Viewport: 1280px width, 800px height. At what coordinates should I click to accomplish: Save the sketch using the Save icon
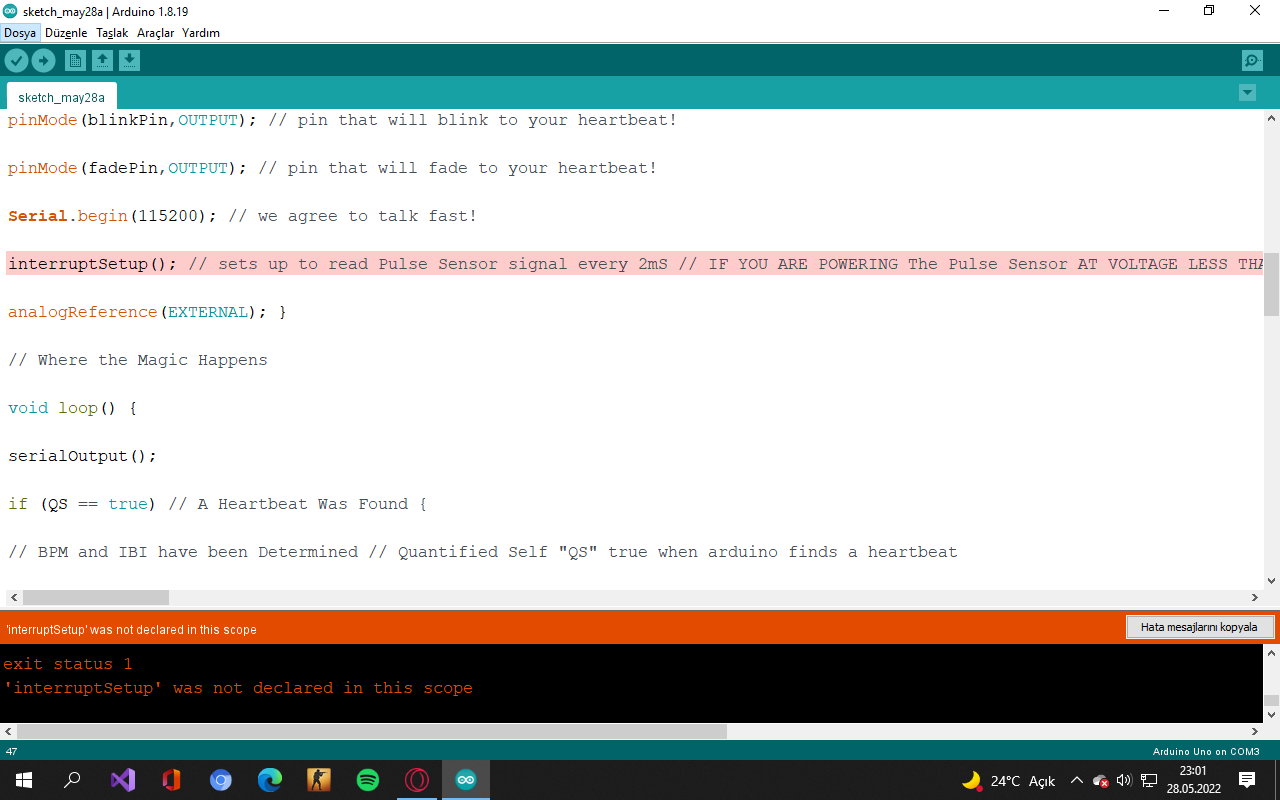point(129,60)
